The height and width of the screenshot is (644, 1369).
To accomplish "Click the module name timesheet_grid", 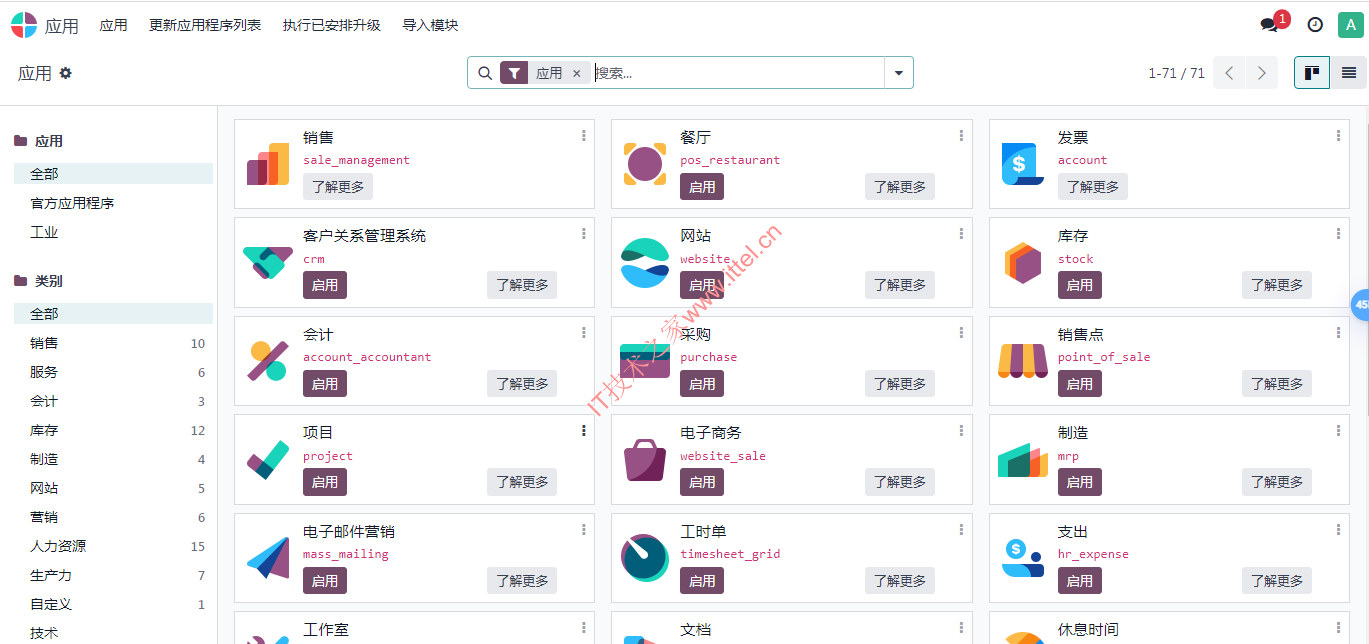I will [x=730, y=554].
